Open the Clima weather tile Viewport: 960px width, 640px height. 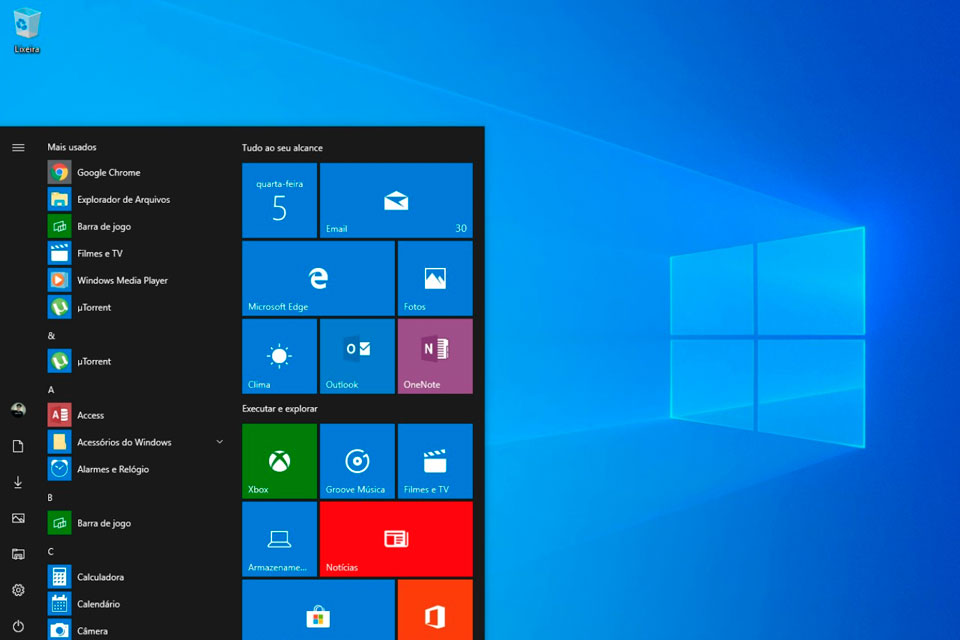280,356
